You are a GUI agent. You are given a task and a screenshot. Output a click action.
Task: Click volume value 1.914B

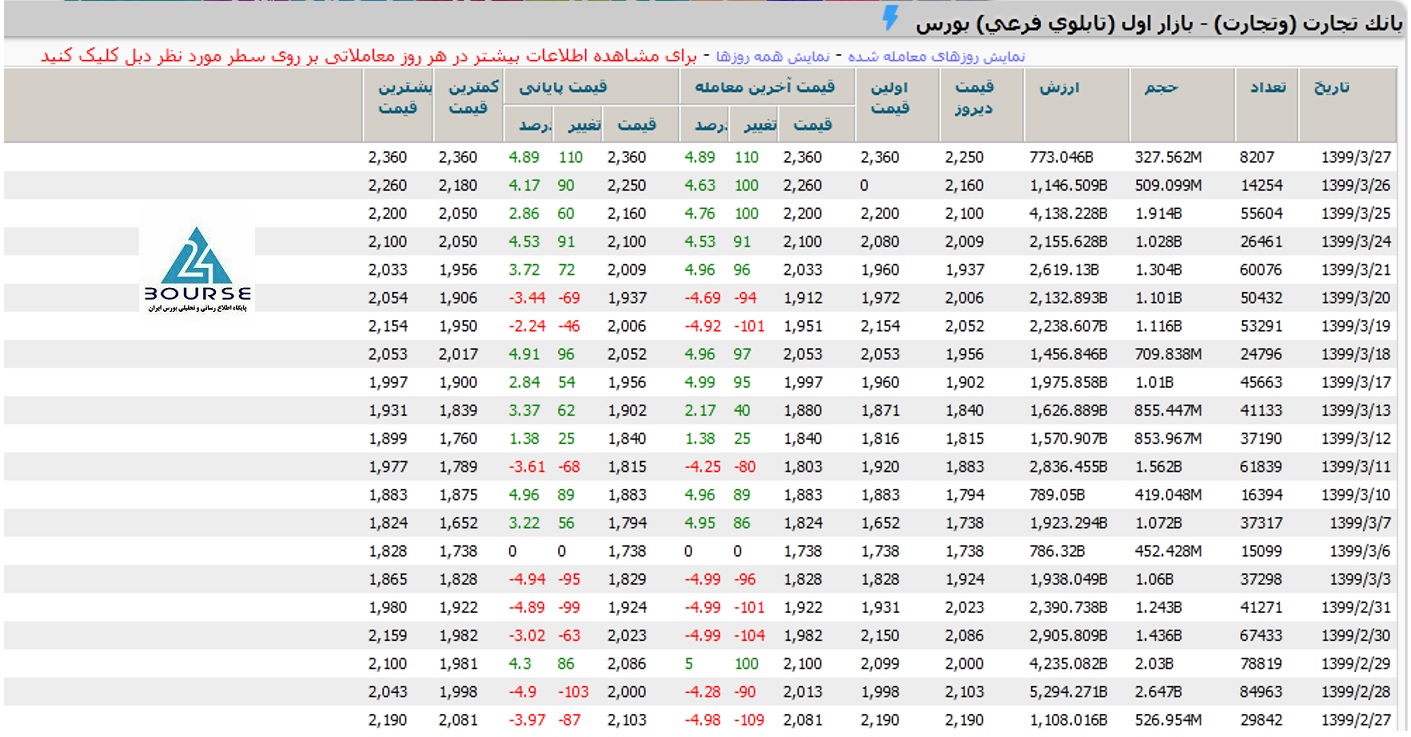[1157, 213]
